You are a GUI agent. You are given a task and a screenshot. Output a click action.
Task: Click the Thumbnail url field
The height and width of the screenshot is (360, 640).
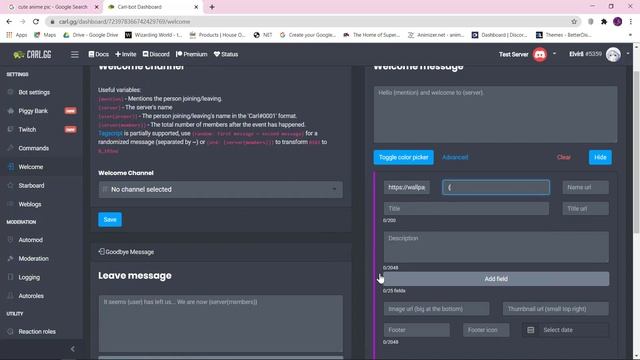pos(556,309)
